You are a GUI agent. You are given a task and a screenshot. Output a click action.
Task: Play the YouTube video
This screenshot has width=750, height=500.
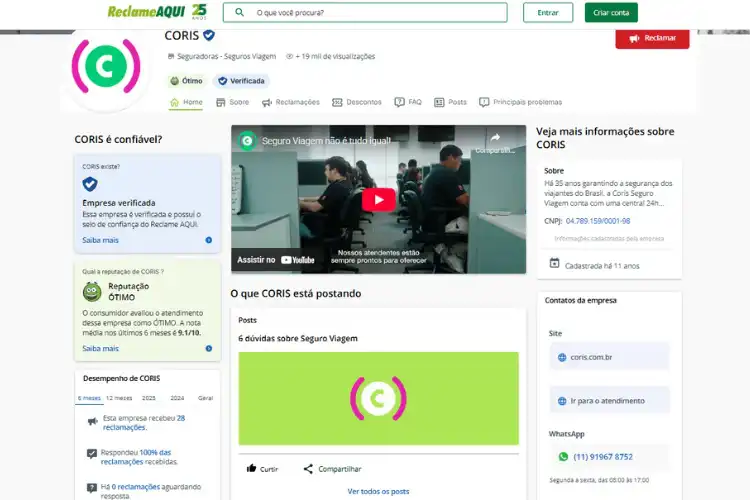[378, 200]
